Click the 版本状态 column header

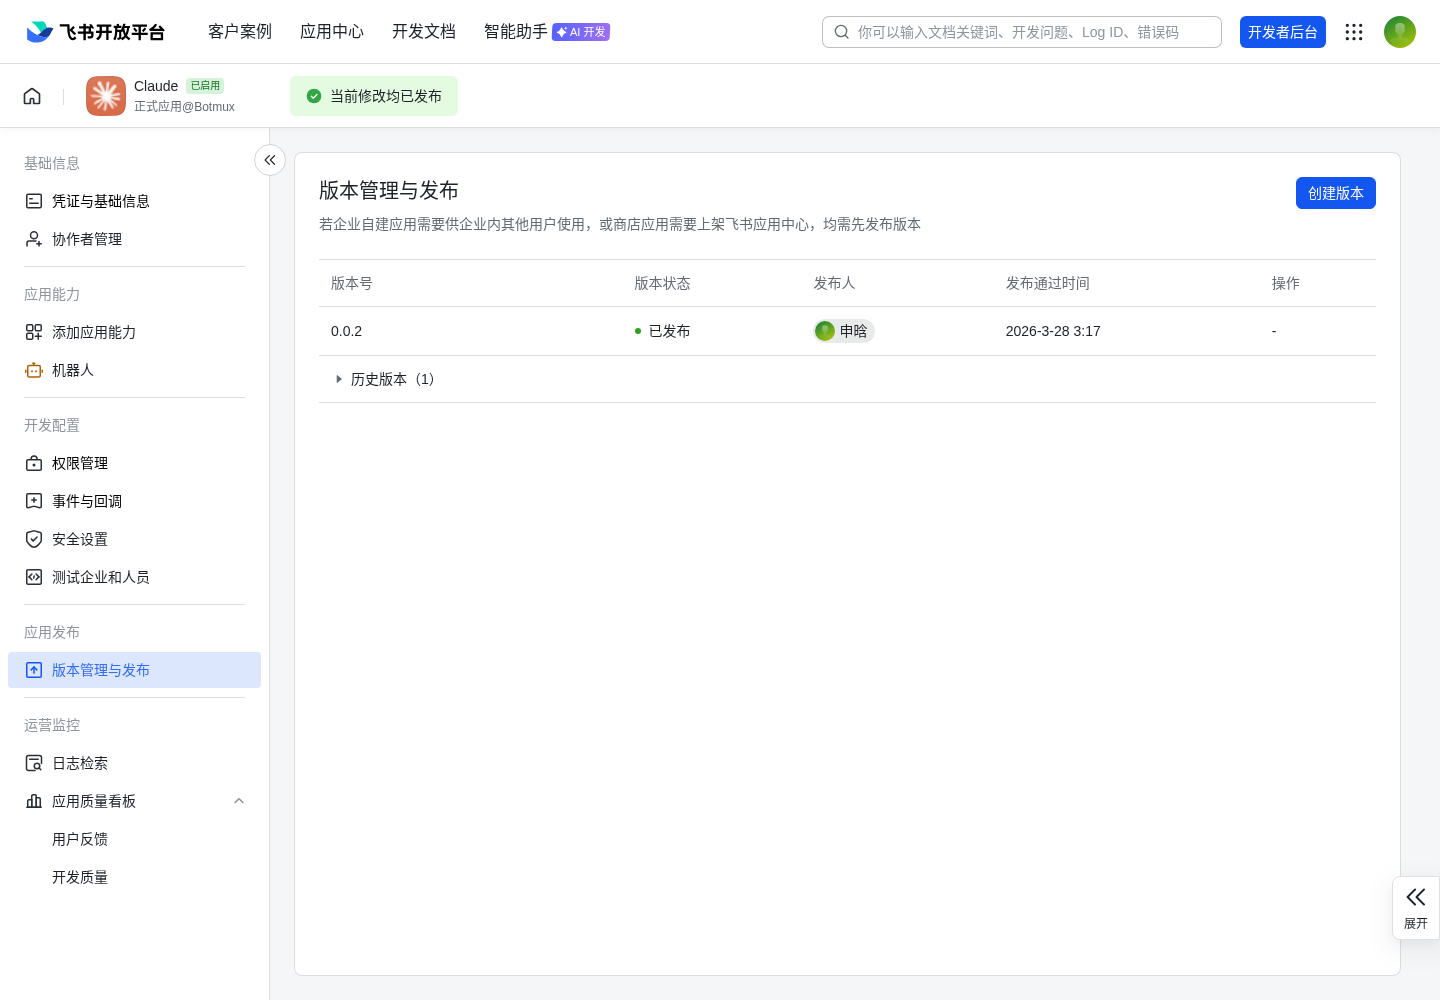(x=662, y=283)
